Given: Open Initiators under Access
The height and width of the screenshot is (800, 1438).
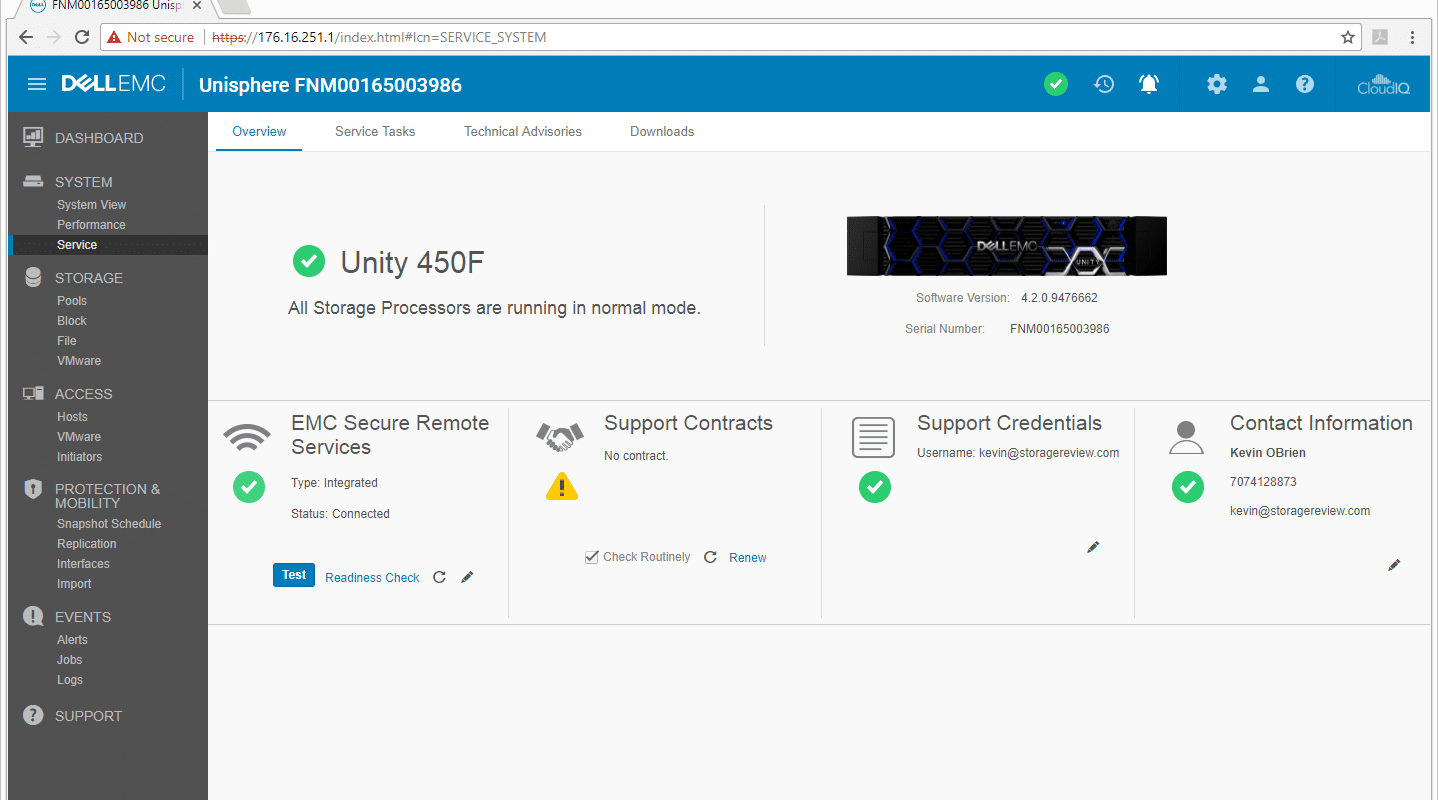Looking at the screenshot, I should (x=79, y=457).
